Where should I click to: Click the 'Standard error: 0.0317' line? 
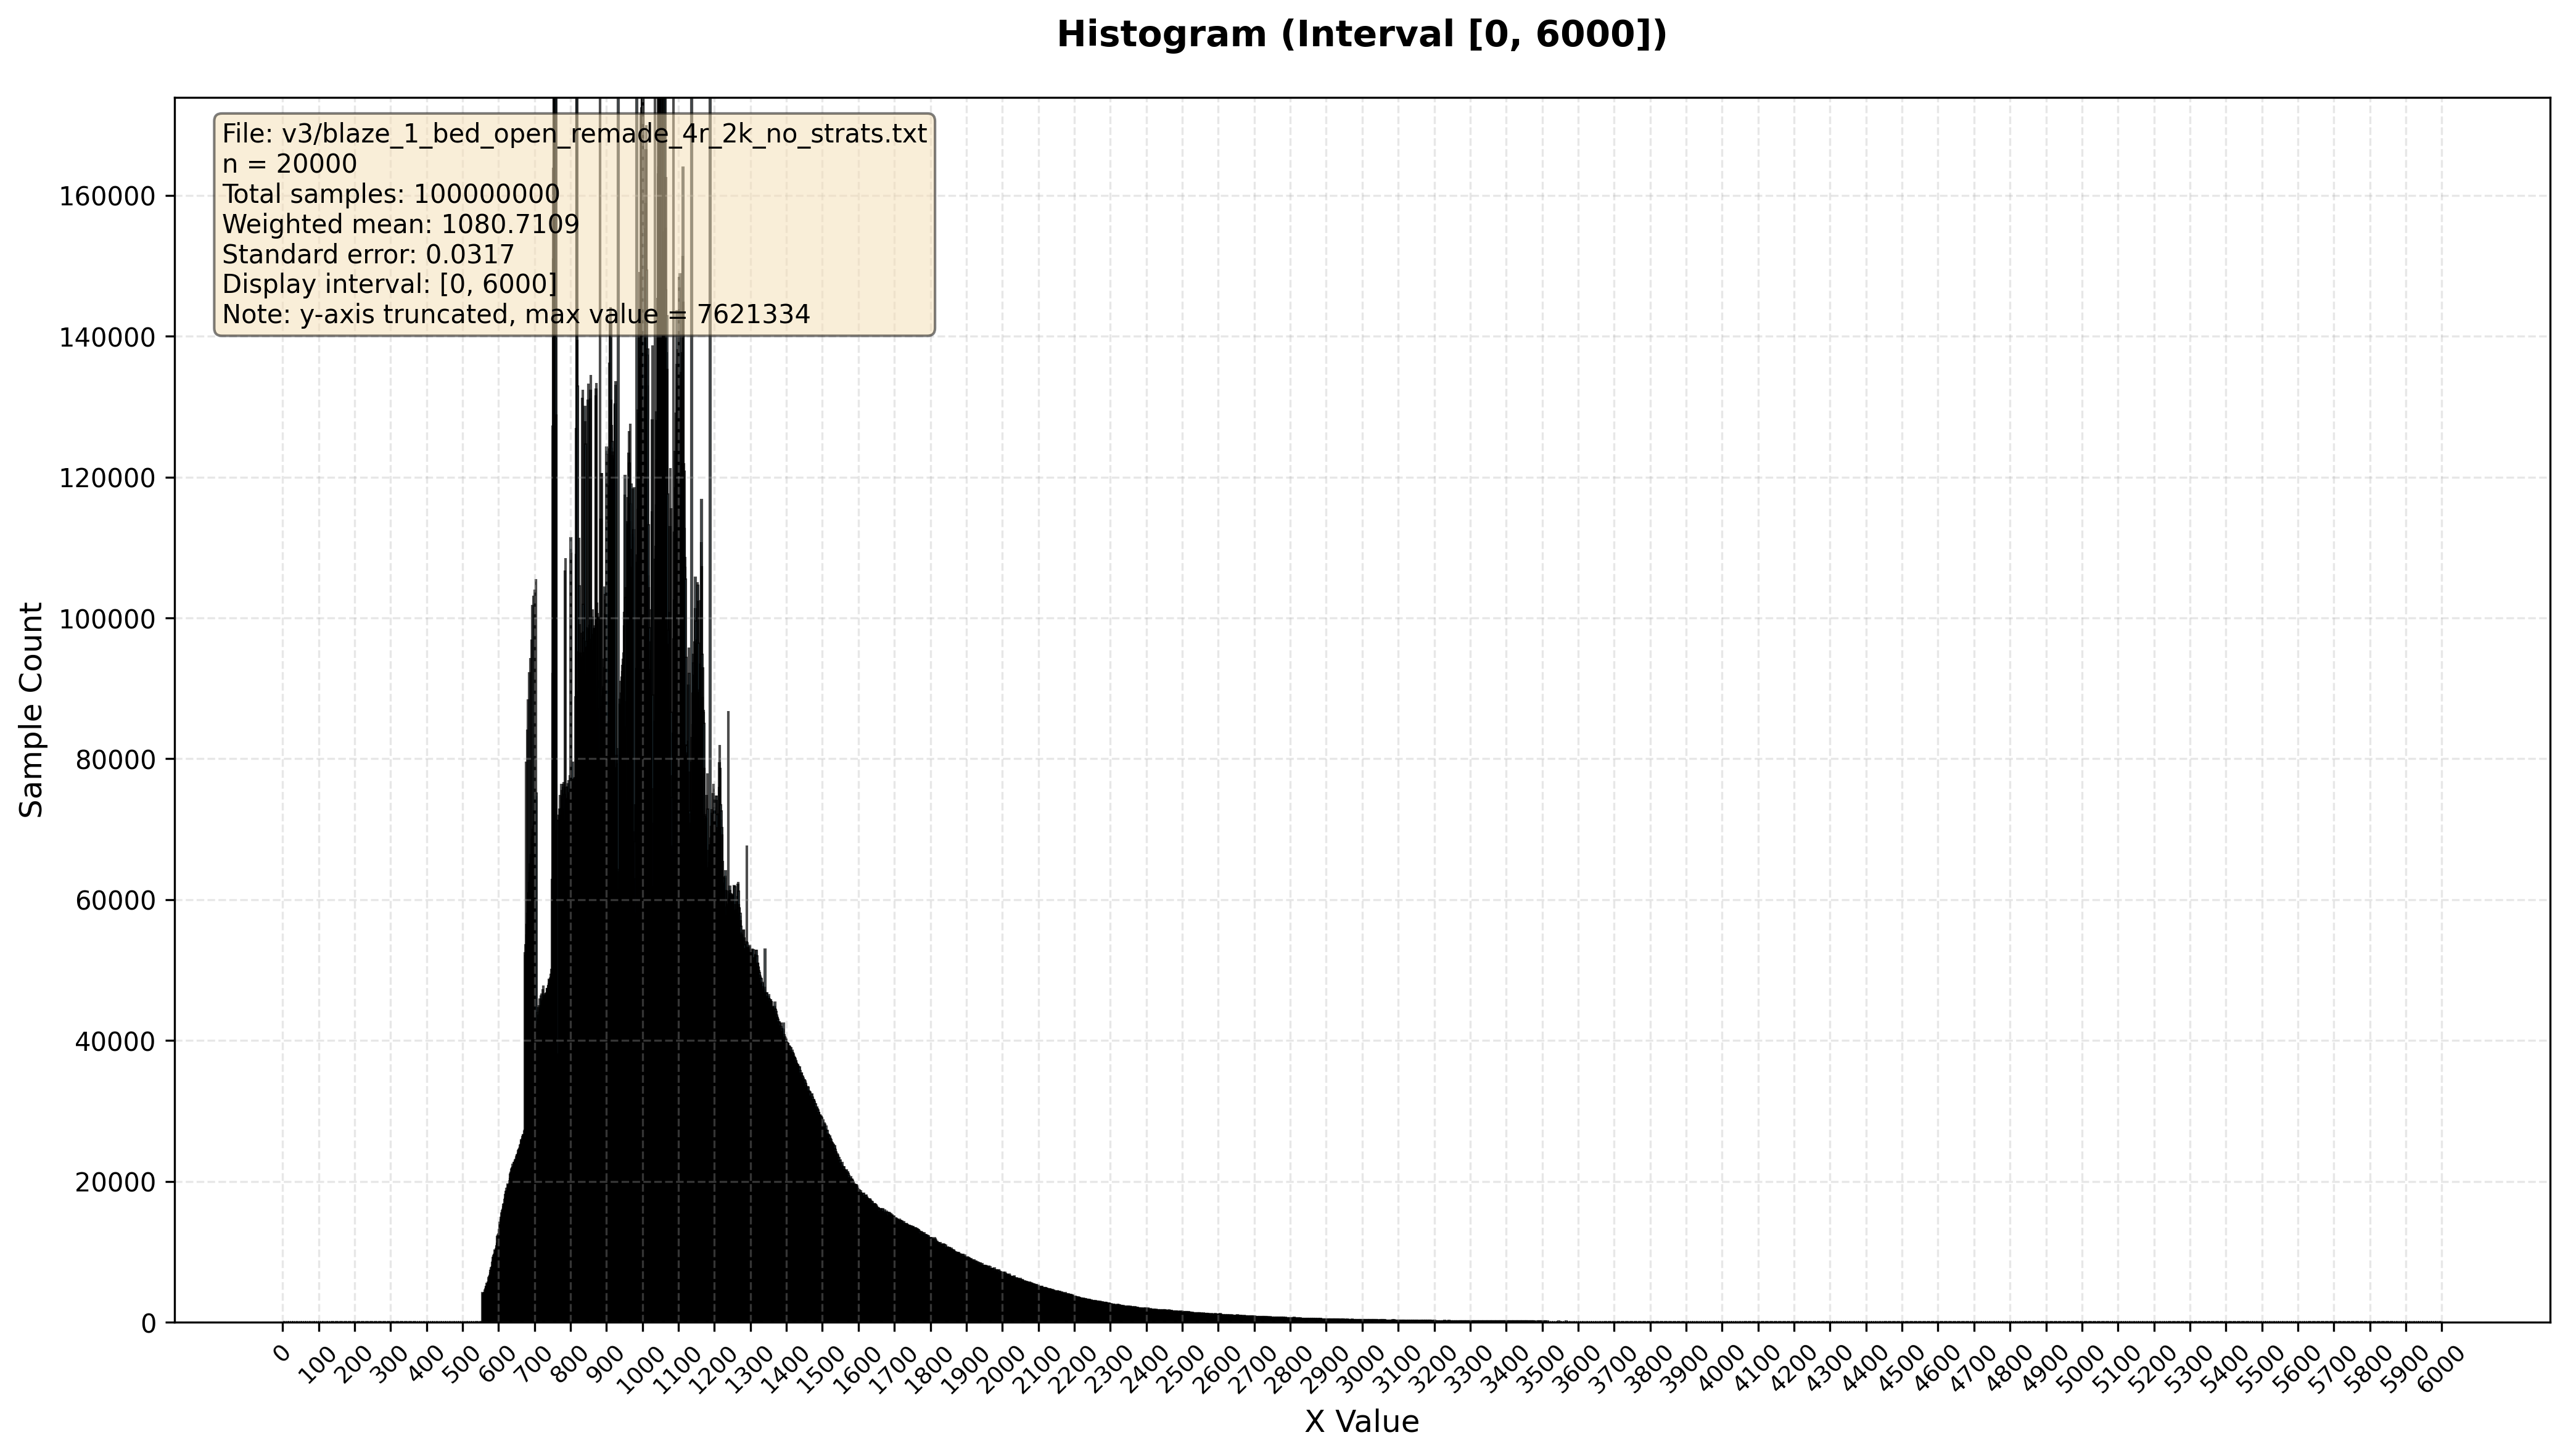coord(368,254)
